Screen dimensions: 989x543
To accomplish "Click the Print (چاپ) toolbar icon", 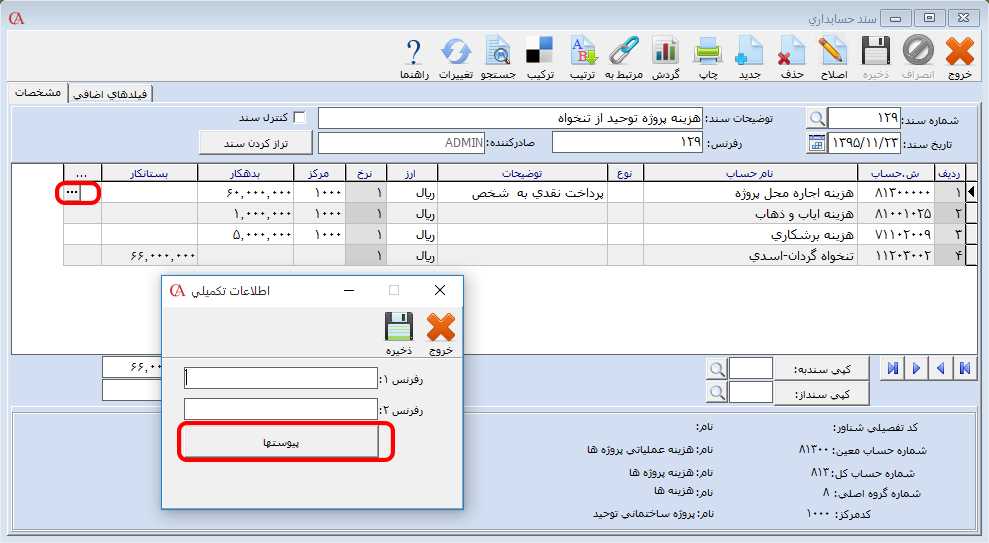I will 707,54.
